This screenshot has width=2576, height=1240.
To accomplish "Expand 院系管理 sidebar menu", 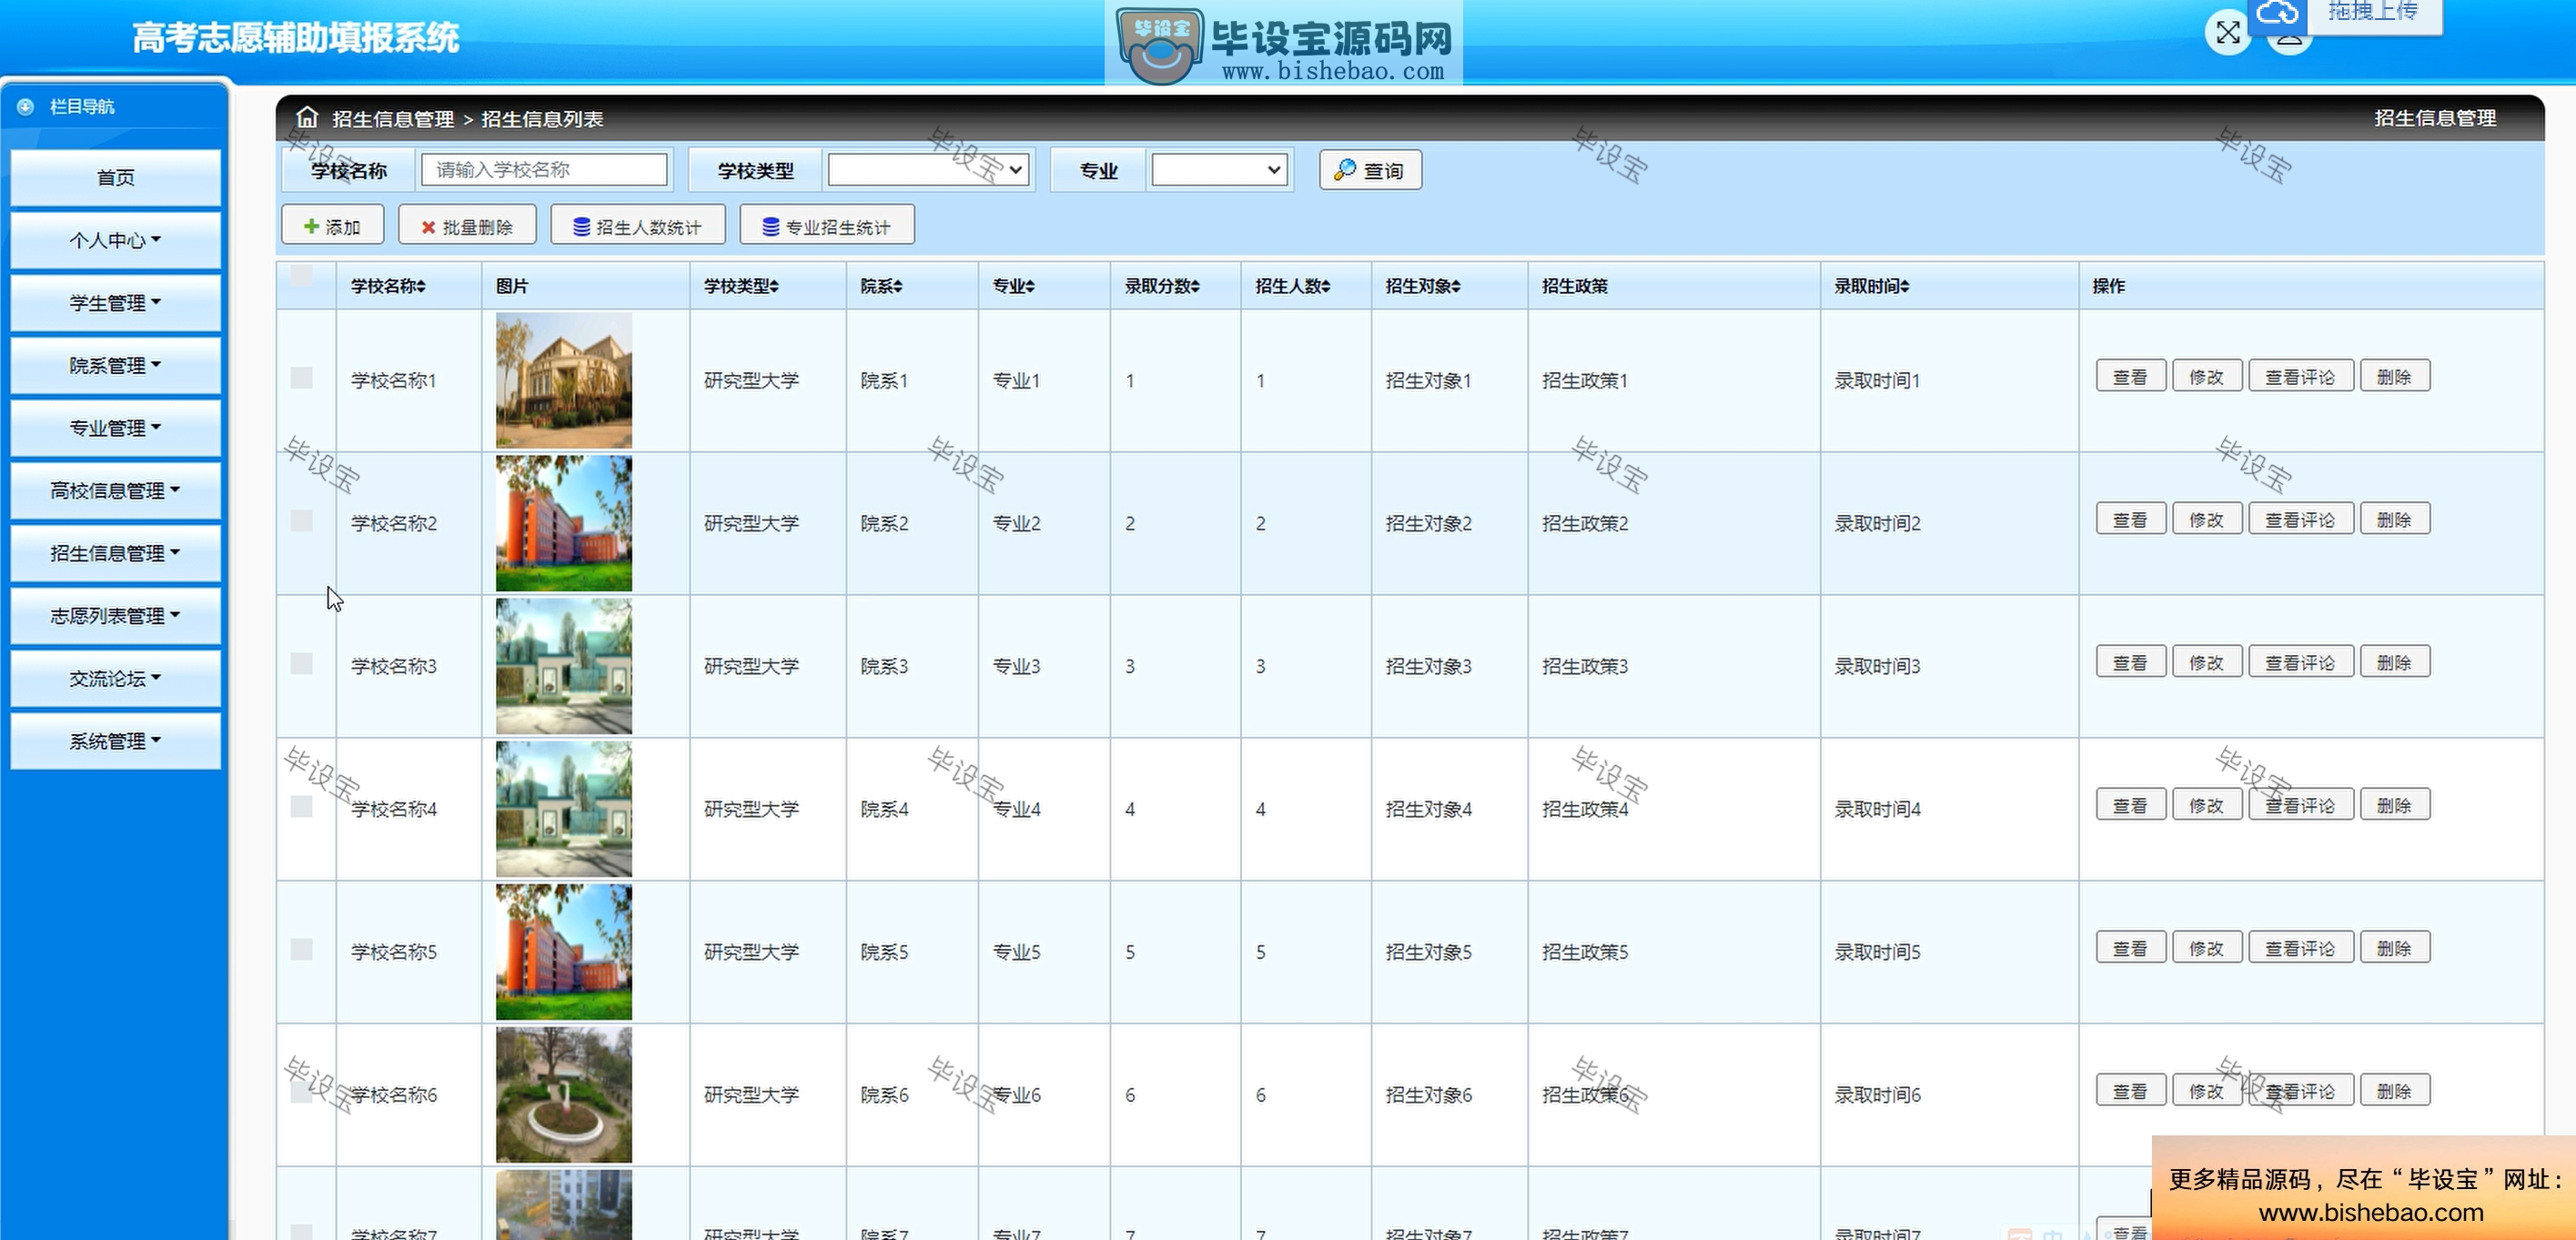I will tap(115, 365).
